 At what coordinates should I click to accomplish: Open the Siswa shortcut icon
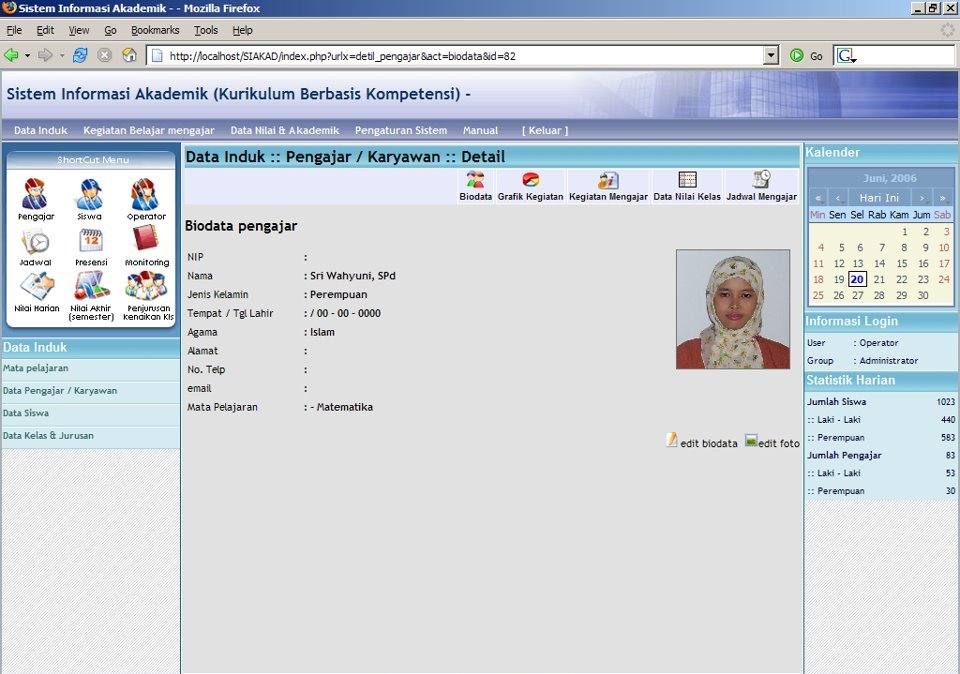pos(89,194)
